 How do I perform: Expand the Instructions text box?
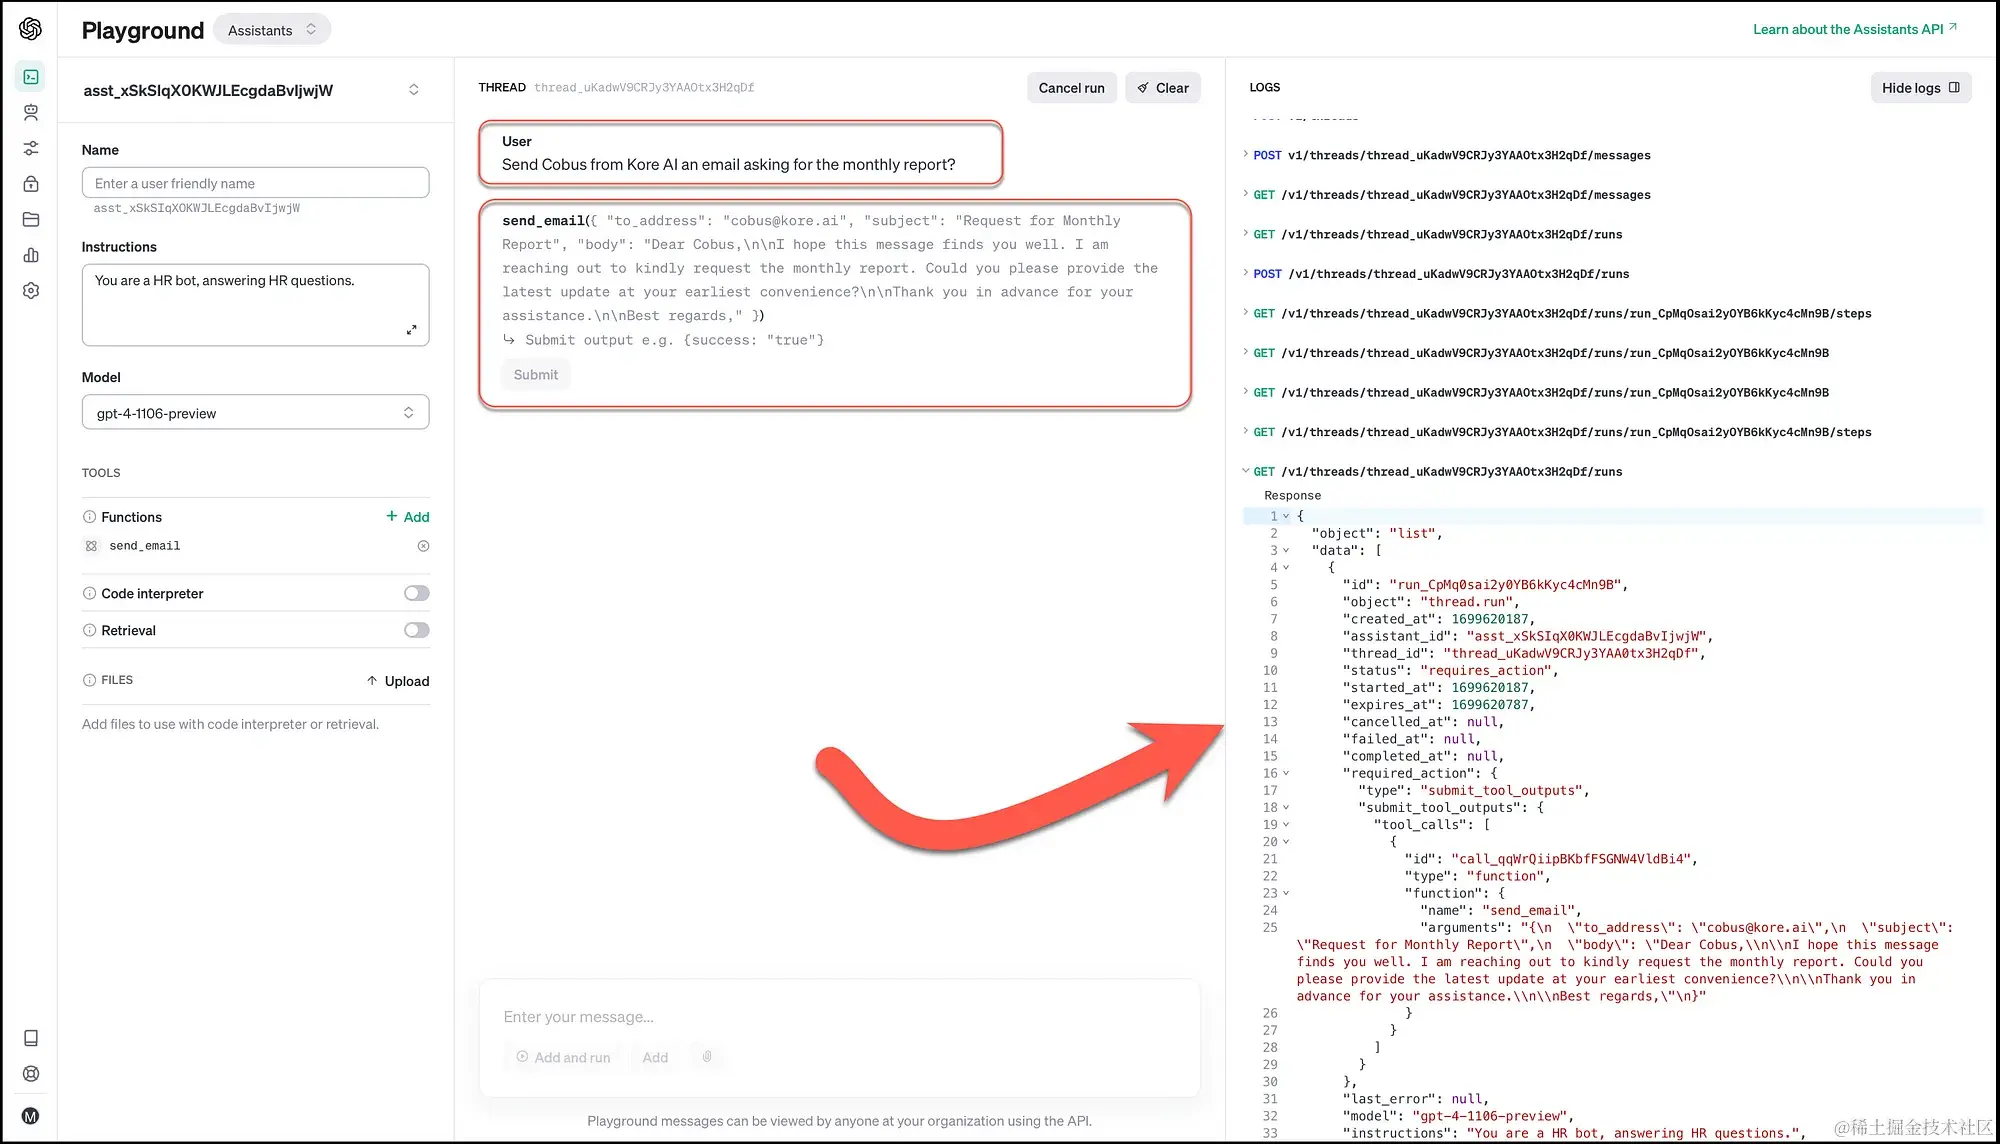pyautogui.click(x=411, y=330)
